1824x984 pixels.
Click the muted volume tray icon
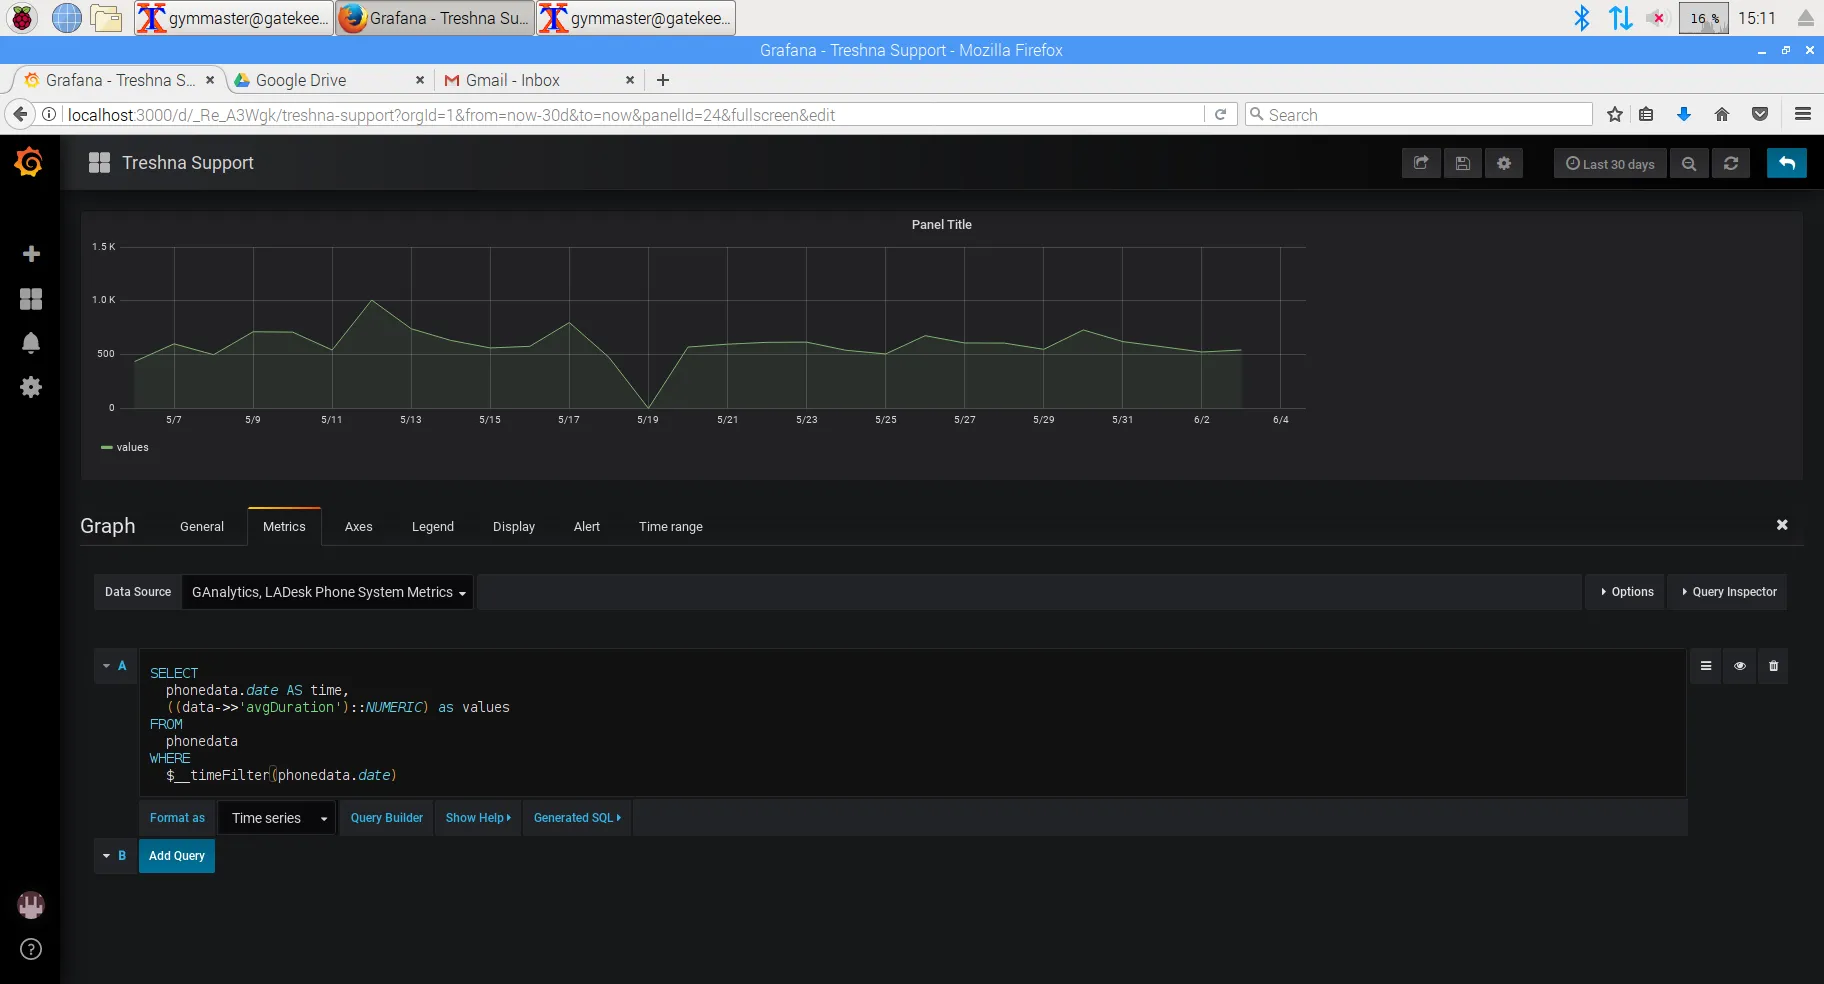(x=1657, y=18)
